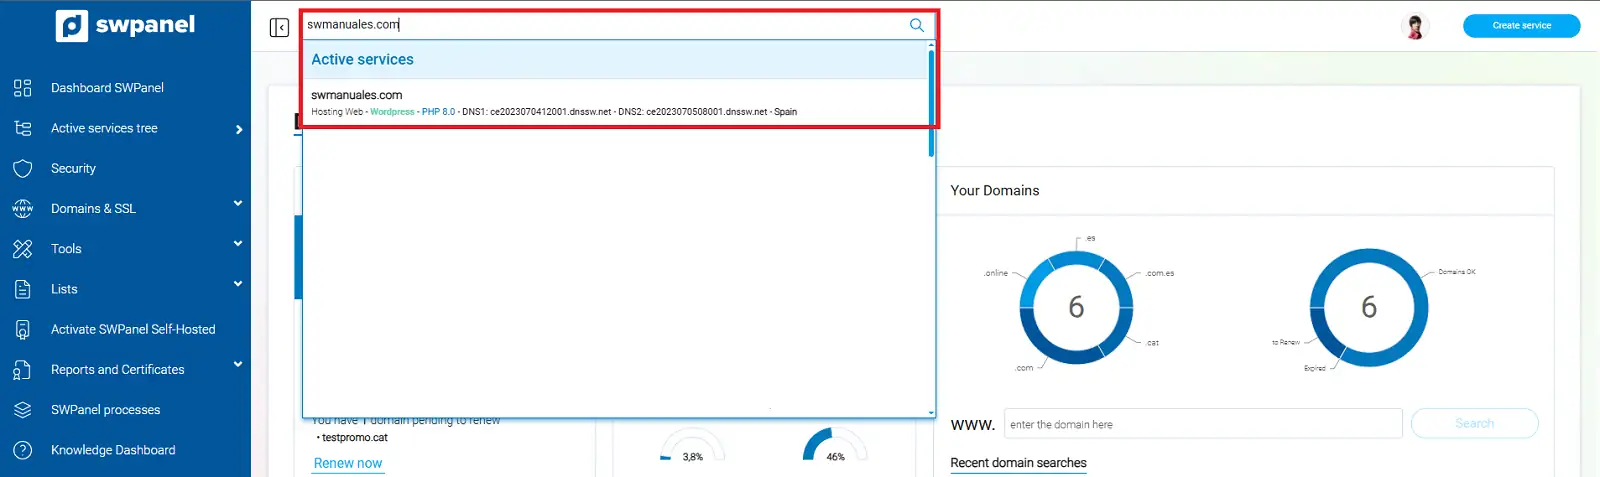Click the PHP 8.0 label in result
Viewport: 1600px width, 477px height.
point(438,112)
